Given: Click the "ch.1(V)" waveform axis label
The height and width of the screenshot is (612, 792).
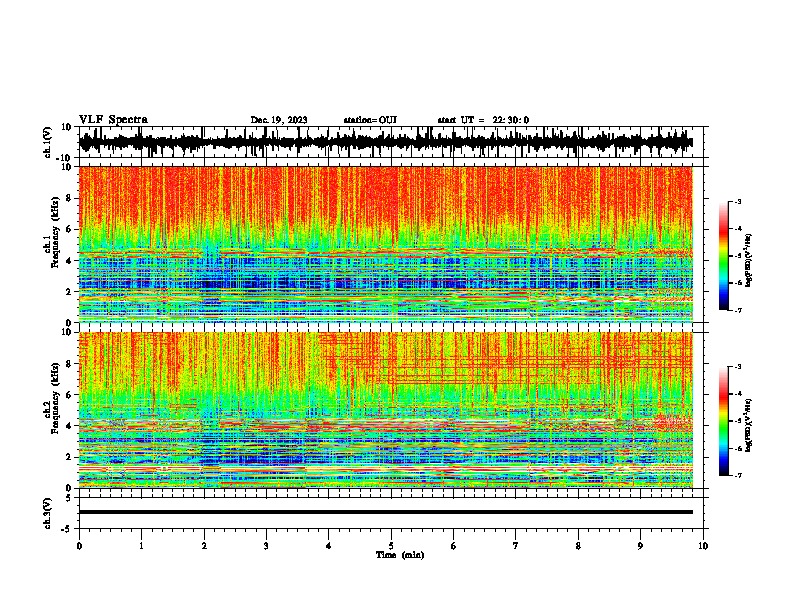Looking at the screenshot, I should 47,142.
